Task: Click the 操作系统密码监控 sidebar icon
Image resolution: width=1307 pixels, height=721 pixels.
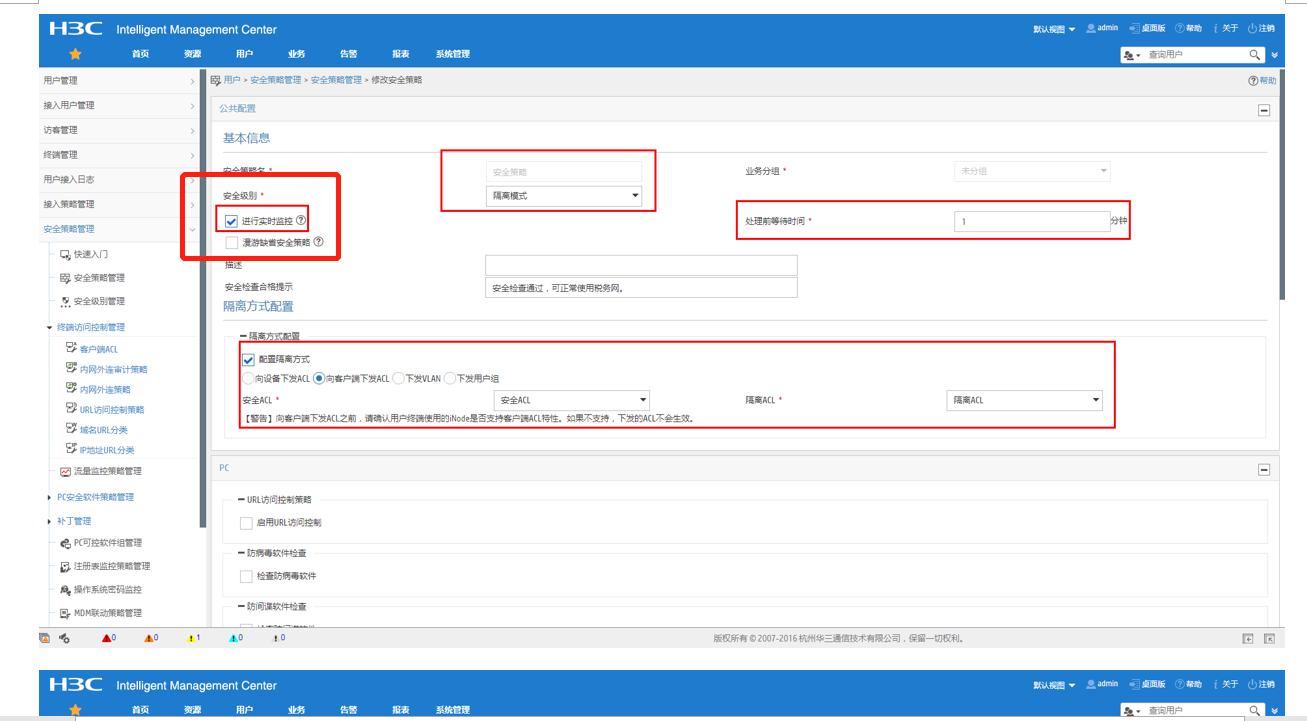Action: (65, 590)
